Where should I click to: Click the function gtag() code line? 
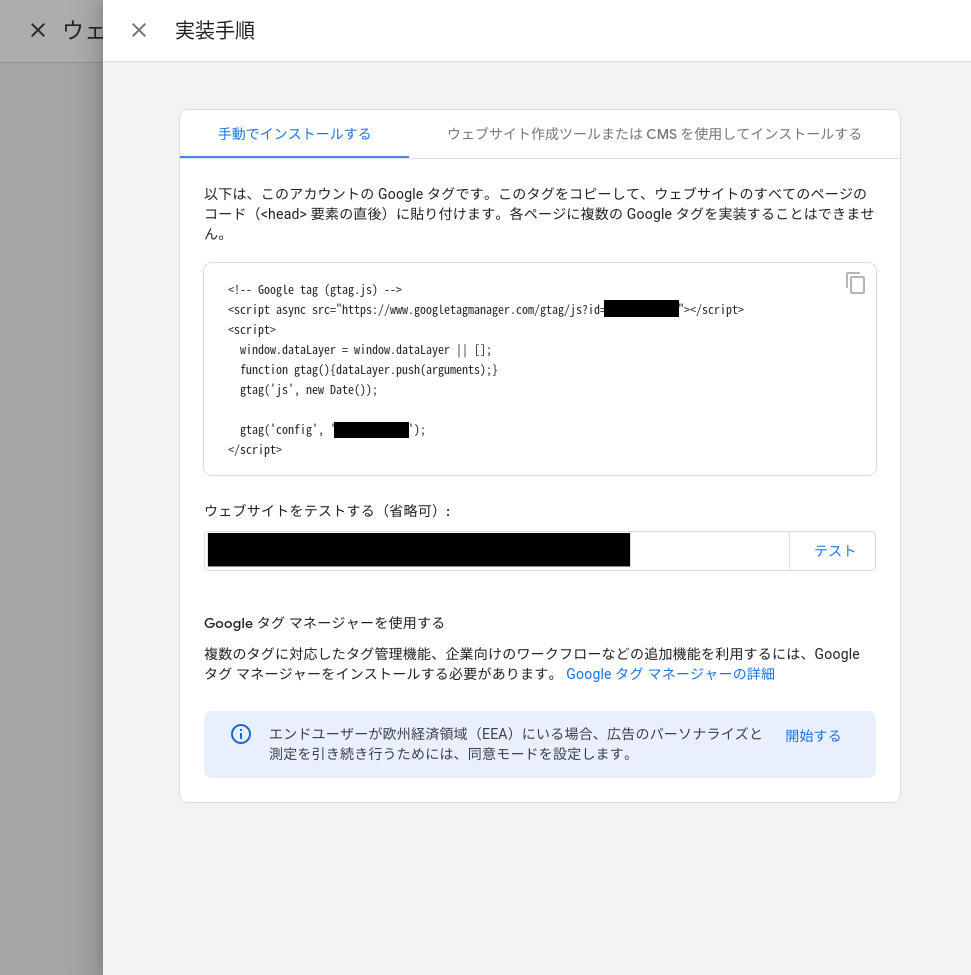tap(368, 370)
